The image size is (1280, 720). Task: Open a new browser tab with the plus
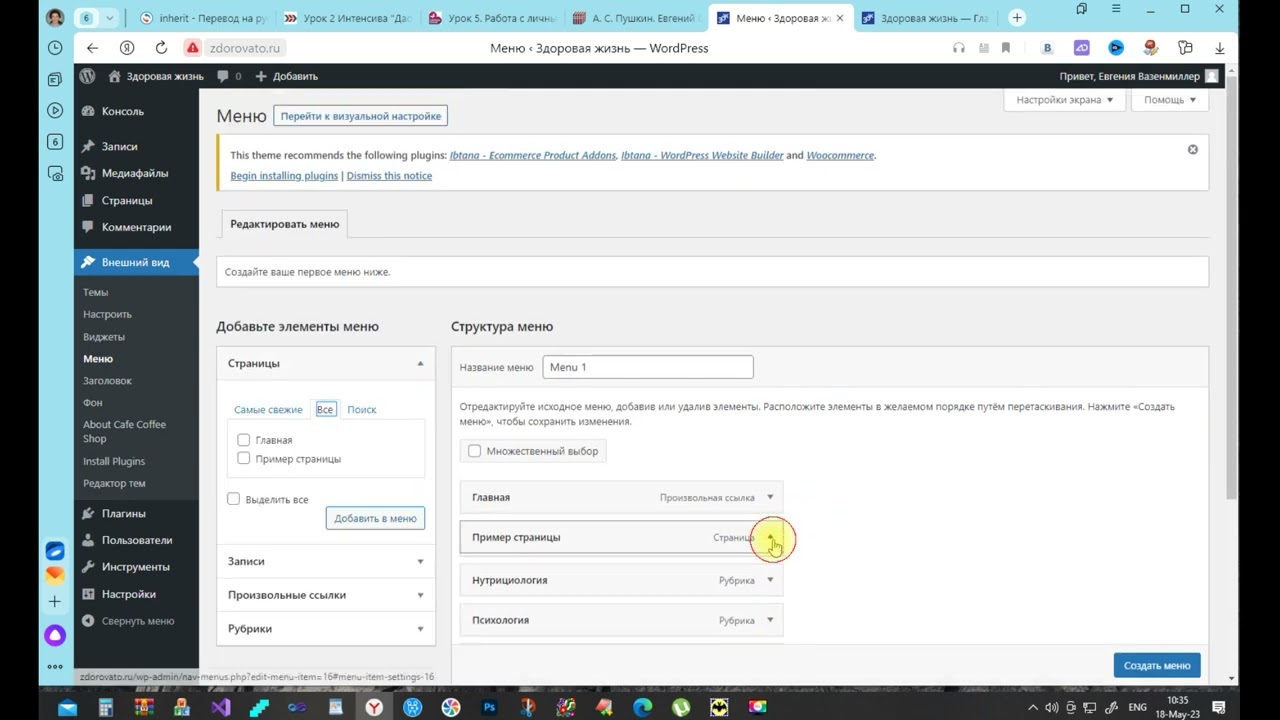coord(1017,18)
